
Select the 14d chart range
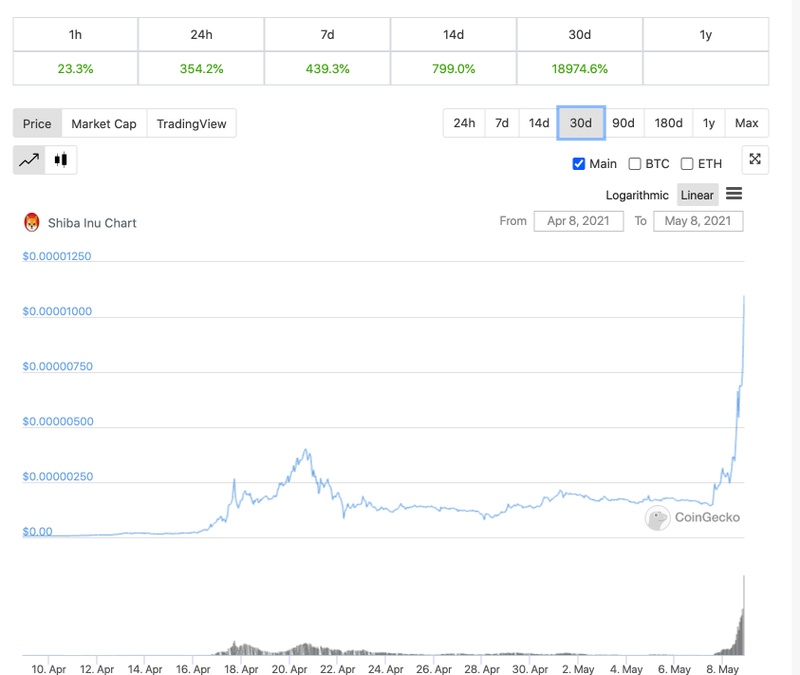coord(539,123)
